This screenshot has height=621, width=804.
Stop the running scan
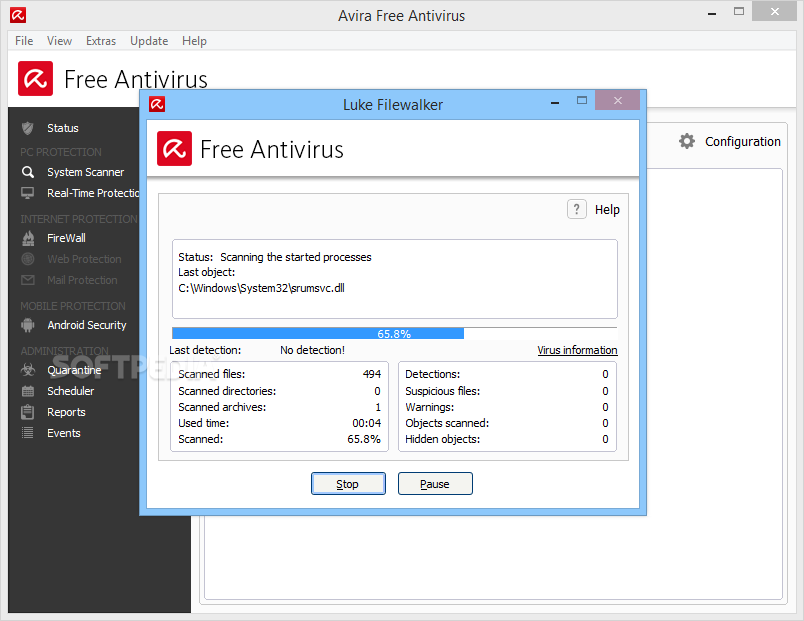point(348,484)
